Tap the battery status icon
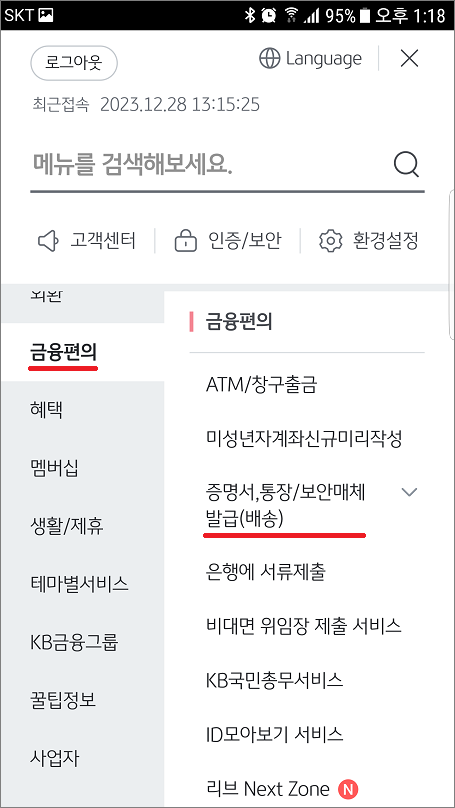The image size is (455, 808). point(365,15)
